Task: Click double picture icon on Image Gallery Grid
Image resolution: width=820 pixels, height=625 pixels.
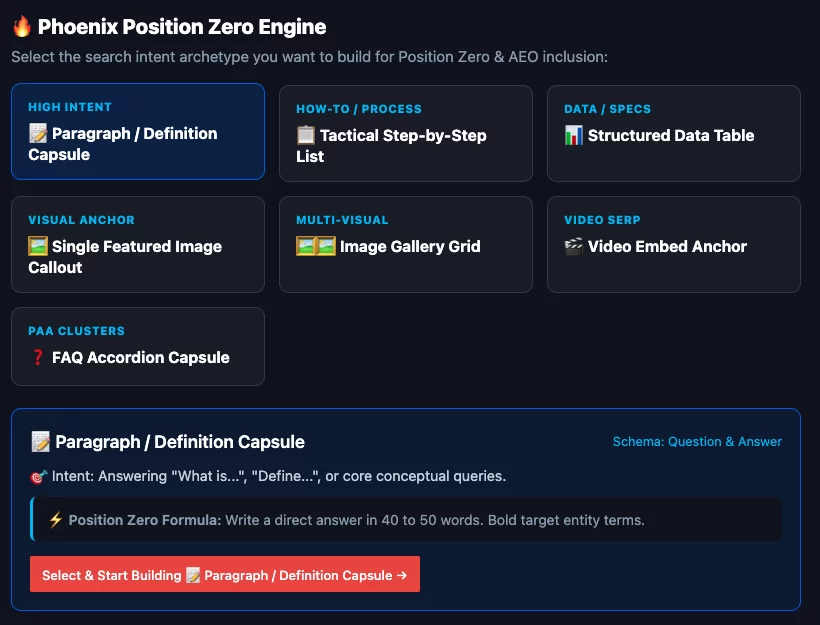Action: pos(316,246)
